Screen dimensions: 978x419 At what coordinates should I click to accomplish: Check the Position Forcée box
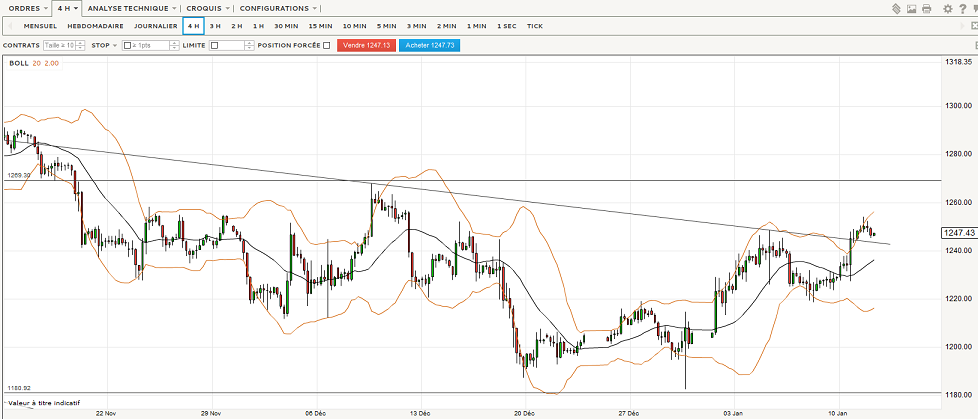click(326, 45)
